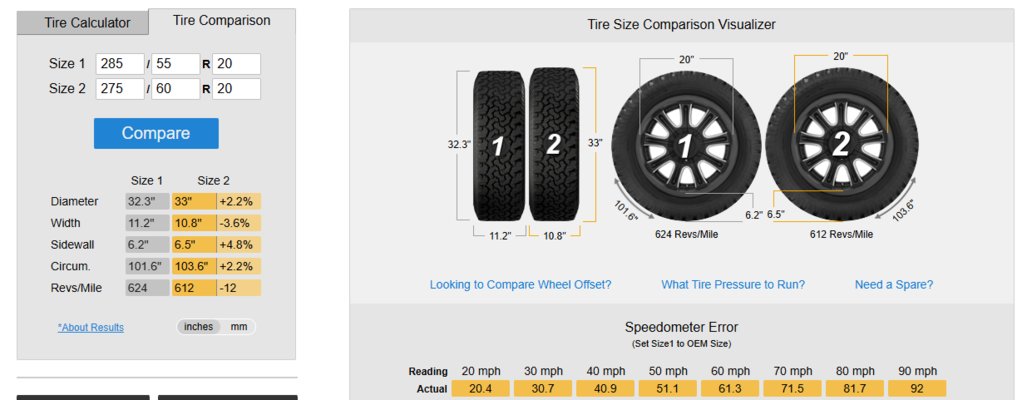1022x400 pixels.
Task: Click side-view wheel image number 1
Action: pos(686,147)
